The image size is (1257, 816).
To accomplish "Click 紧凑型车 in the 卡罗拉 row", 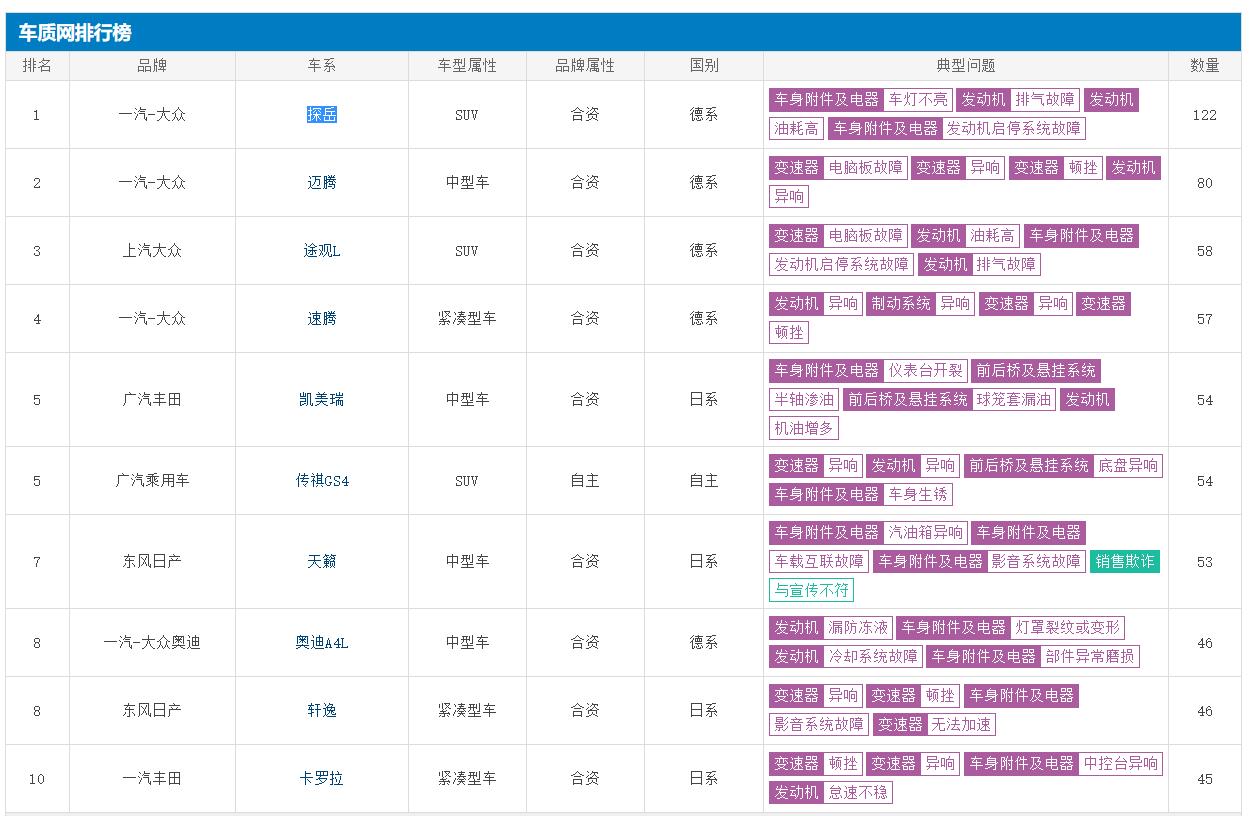I will pos(467,779).
